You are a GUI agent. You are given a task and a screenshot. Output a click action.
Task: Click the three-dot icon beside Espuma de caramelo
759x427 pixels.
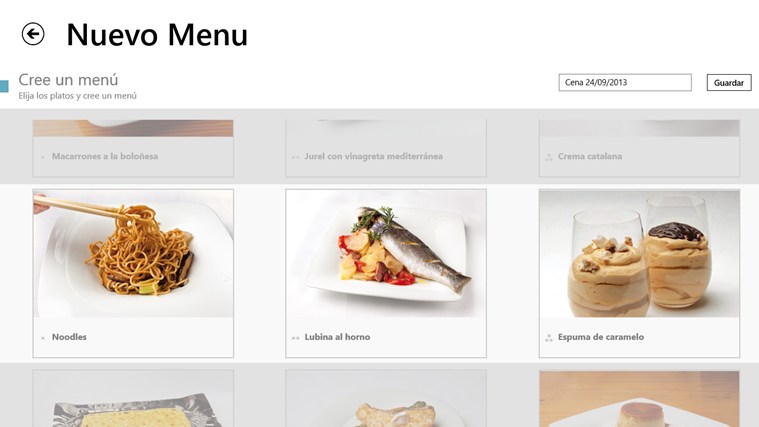click(x=548, y=338)
